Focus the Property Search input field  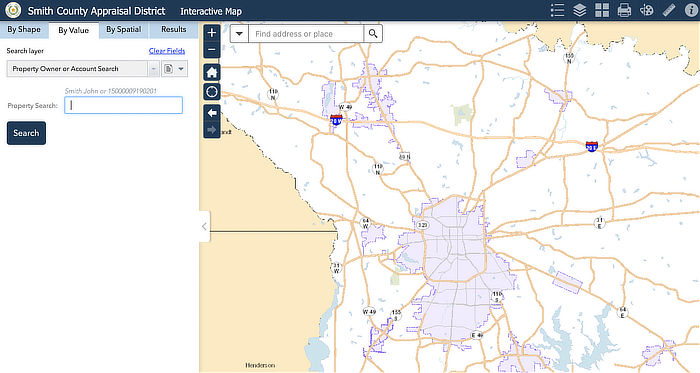[x=124, y=105]
